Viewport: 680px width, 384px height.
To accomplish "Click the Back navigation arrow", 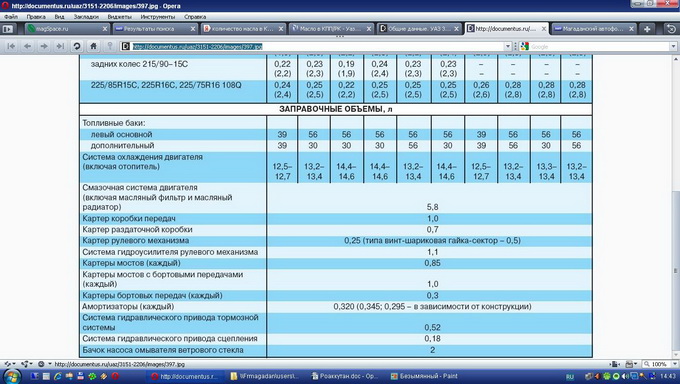I will (x=27, y=46).
